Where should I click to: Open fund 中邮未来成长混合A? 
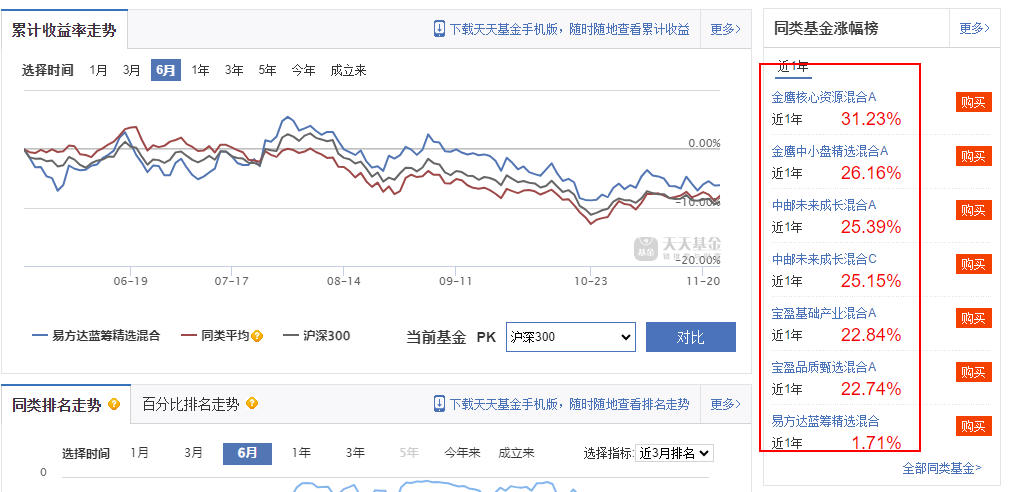(x=824, y=205)
